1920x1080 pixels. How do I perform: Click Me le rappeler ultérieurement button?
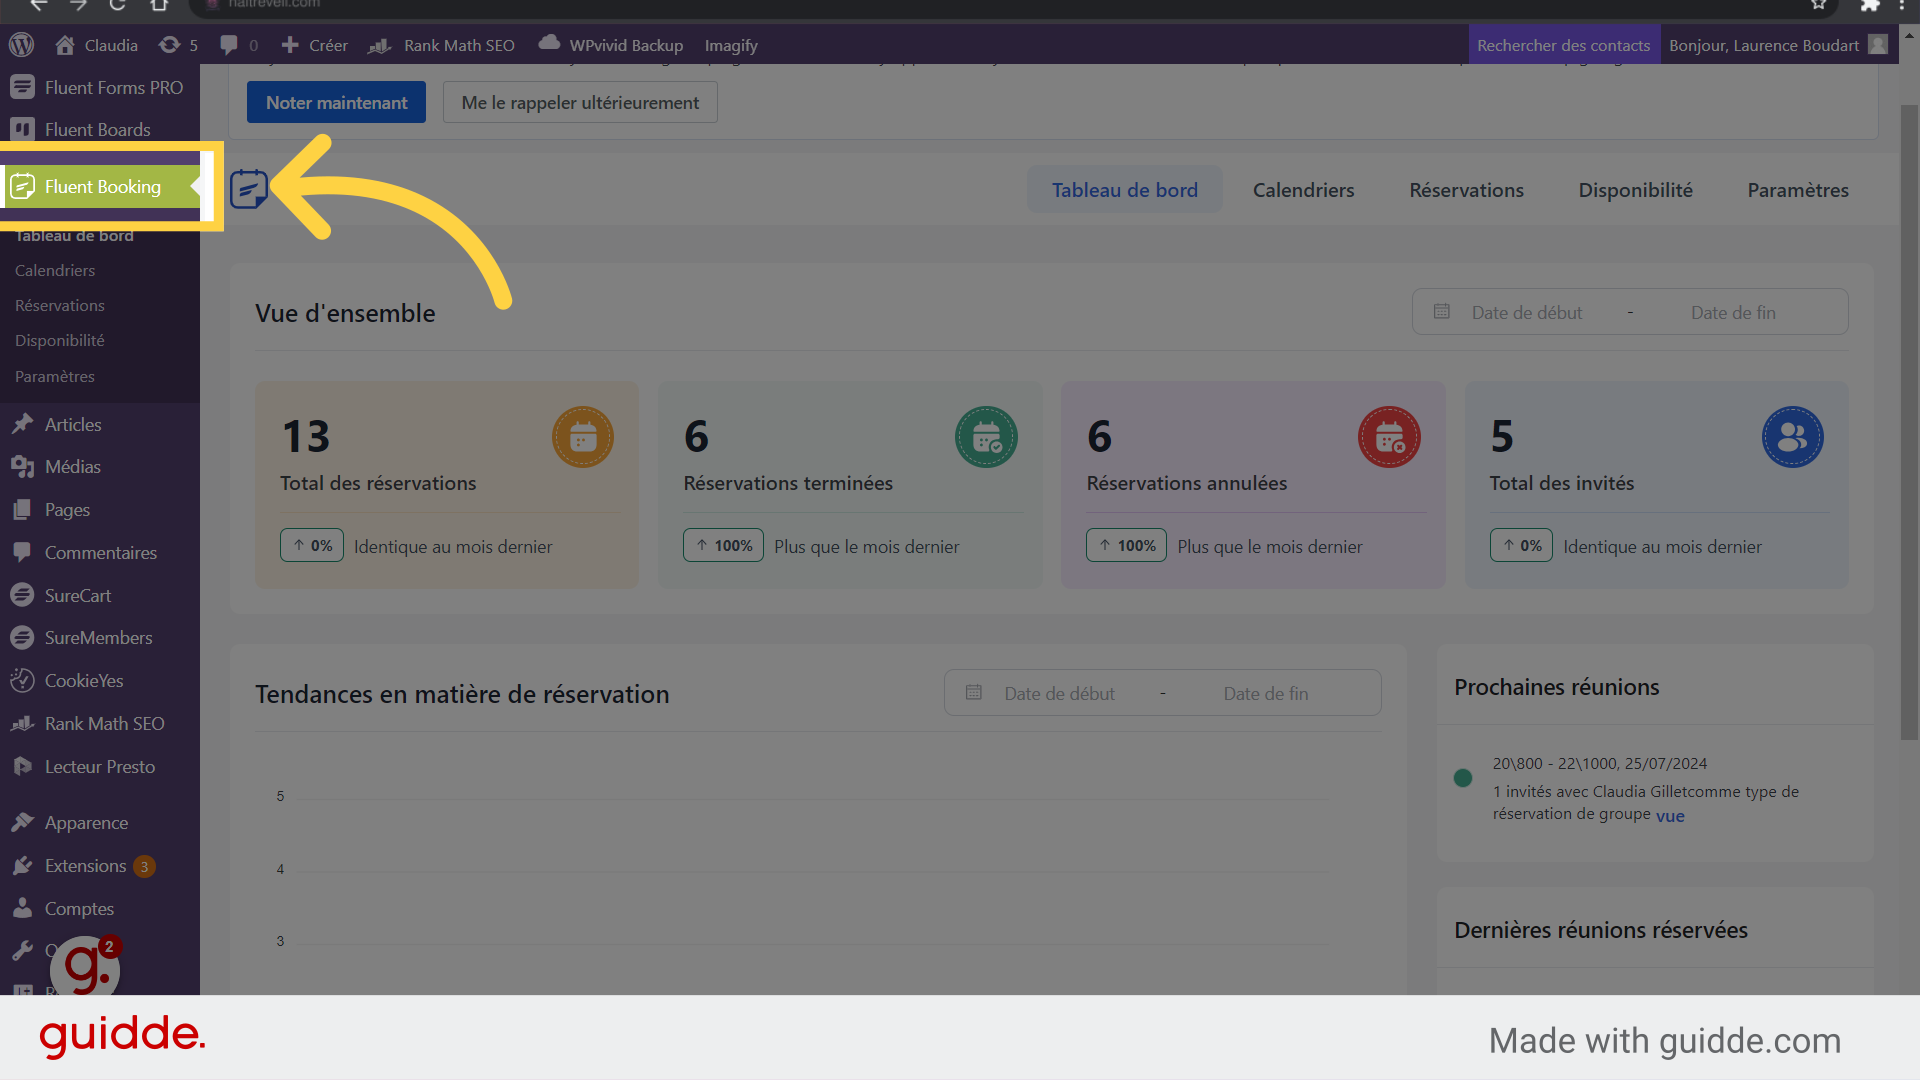pos(580,102)
